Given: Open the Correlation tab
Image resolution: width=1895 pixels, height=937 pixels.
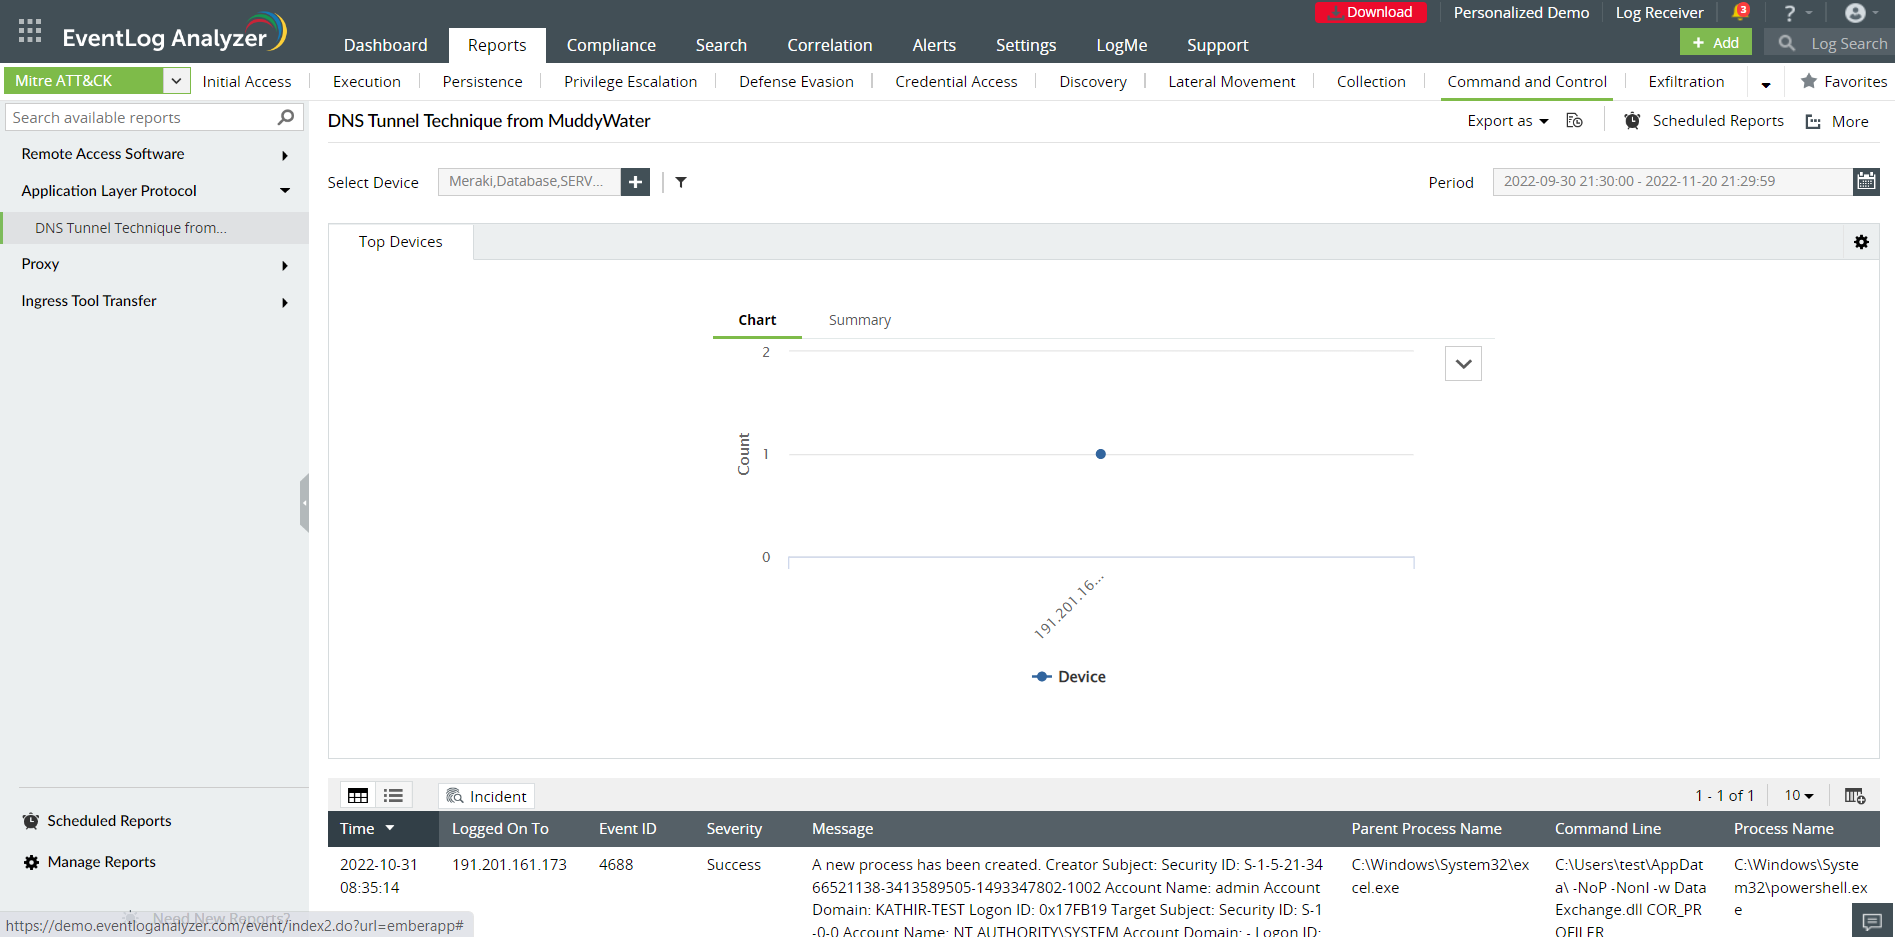Looking at the screenshot, I should pos(829,45).
